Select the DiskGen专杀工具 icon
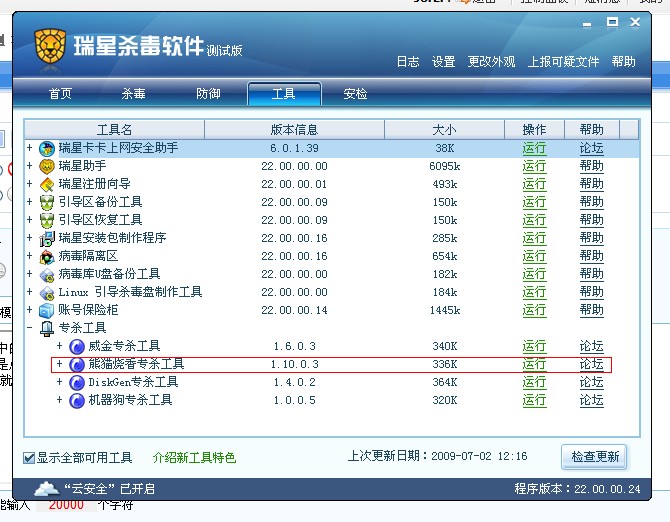This screenshot has height=522, width=670. [x=77, y=383]
